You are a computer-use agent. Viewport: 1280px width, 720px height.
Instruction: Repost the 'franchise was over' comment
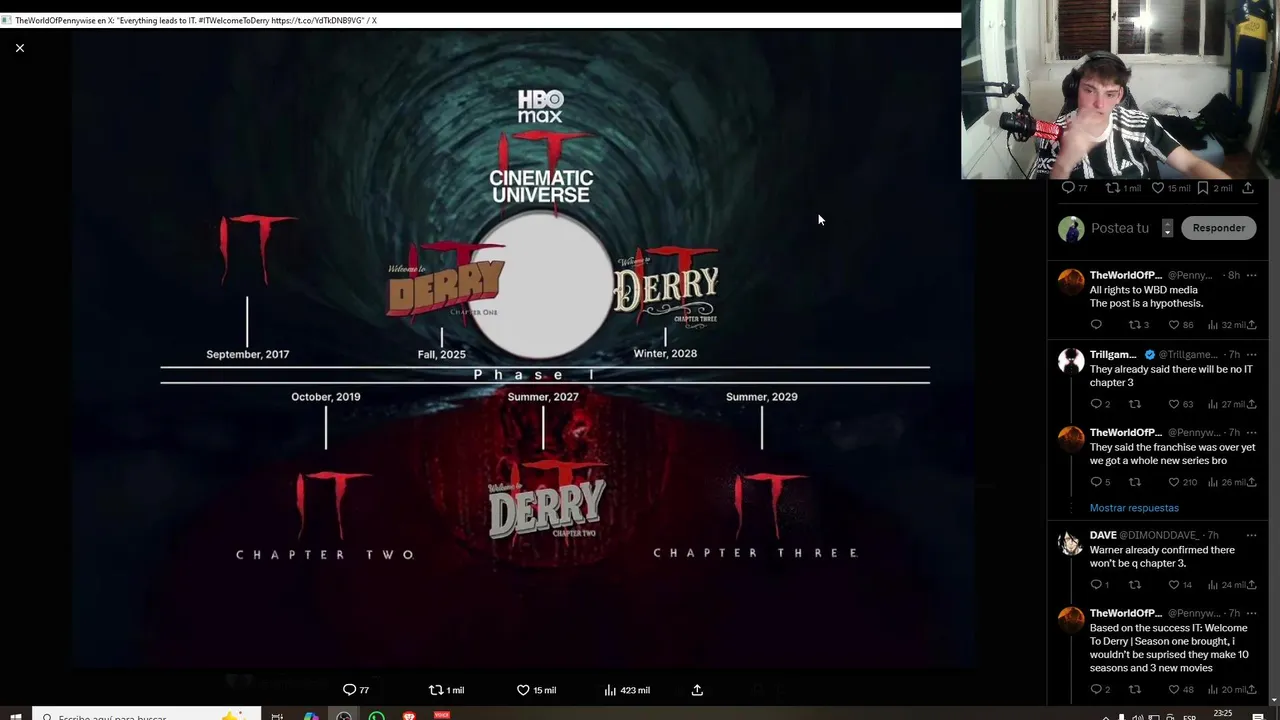pos(1134,482)
